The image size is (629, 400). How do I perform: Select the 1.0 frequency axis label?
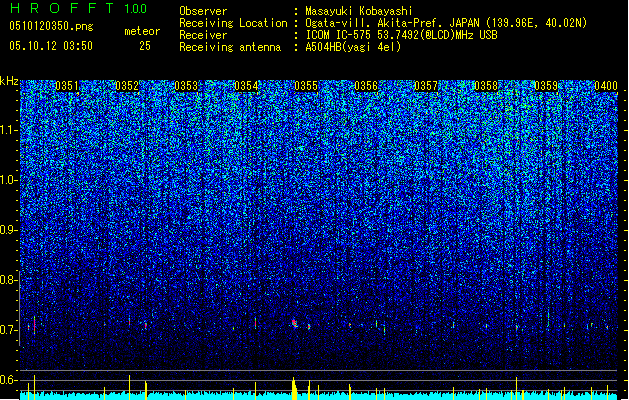(x=9, y=180)
